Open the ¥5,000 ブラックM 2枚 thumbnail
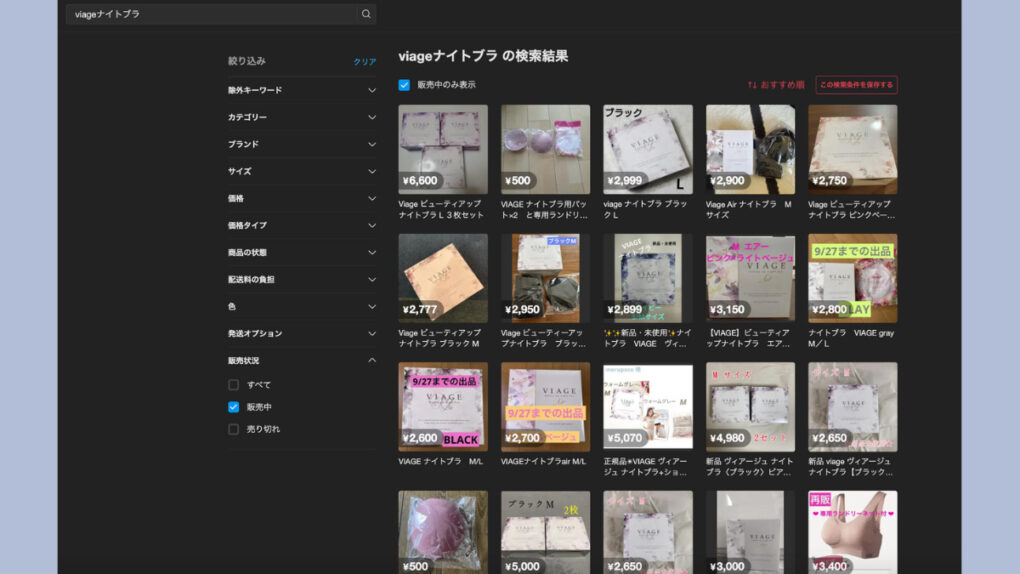The height and width of the screenshot is (574, 1020). point(545,532)
